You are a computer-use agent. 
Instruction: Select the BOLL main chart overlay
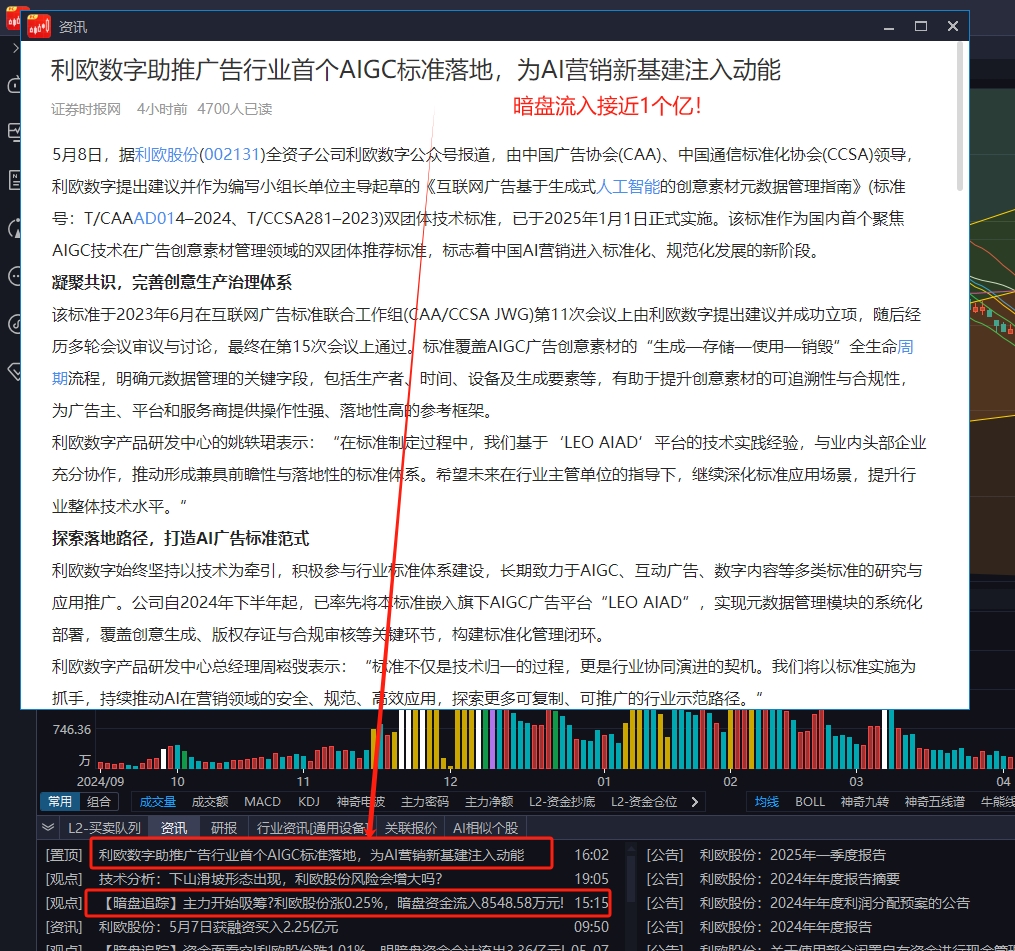click(x=810, y=801)
